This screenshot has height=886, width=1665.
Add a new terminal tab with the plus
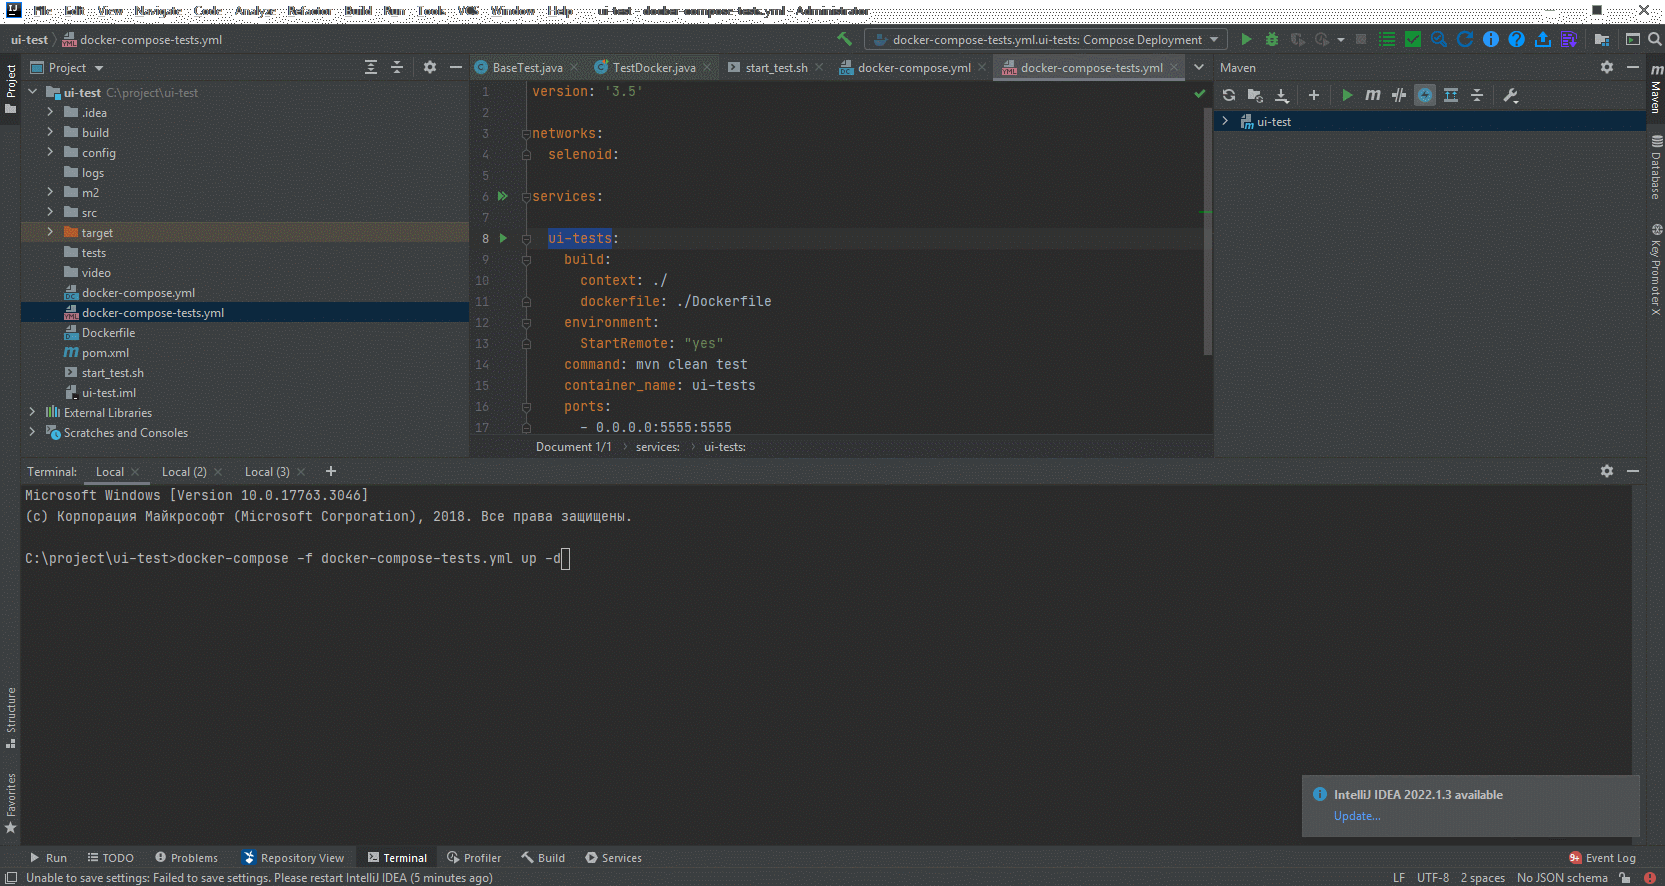tap(331, 471)
